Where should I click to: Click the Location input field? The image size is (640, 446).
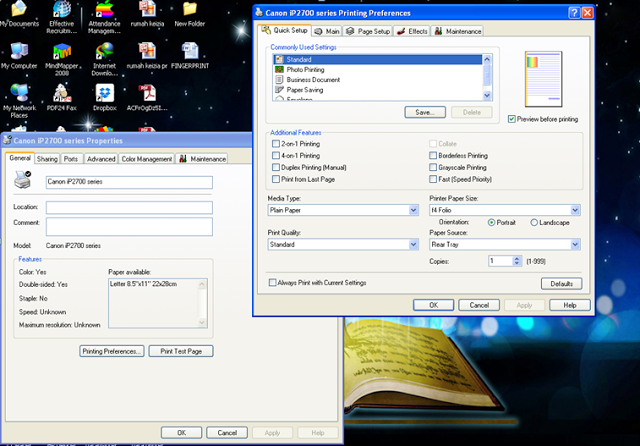point(129,207)
